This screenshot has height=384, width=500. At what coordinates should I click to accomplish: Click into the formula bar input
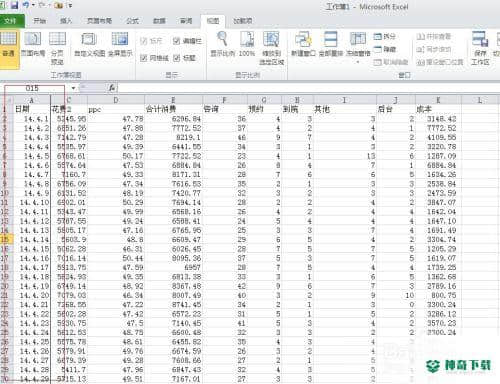[x=308, y=88]
